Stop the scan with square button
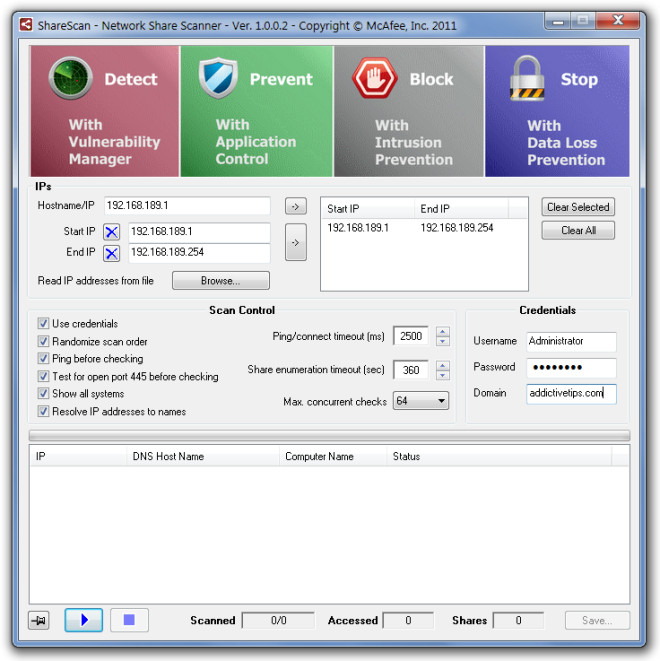 tap(129, 620)
